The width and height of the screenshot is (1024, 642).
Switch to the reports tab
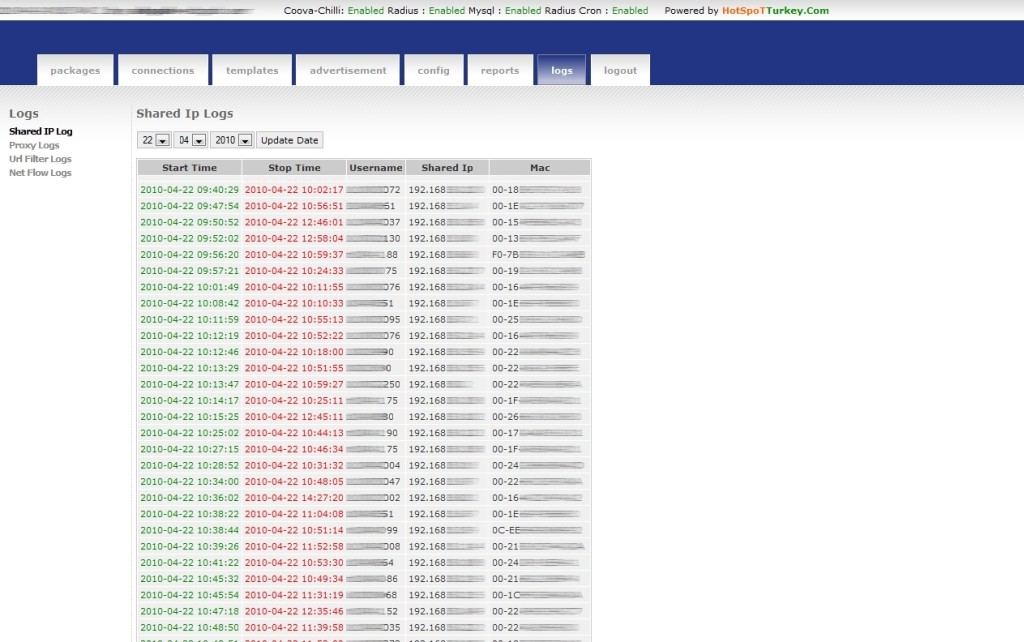[x=500, y=70]
